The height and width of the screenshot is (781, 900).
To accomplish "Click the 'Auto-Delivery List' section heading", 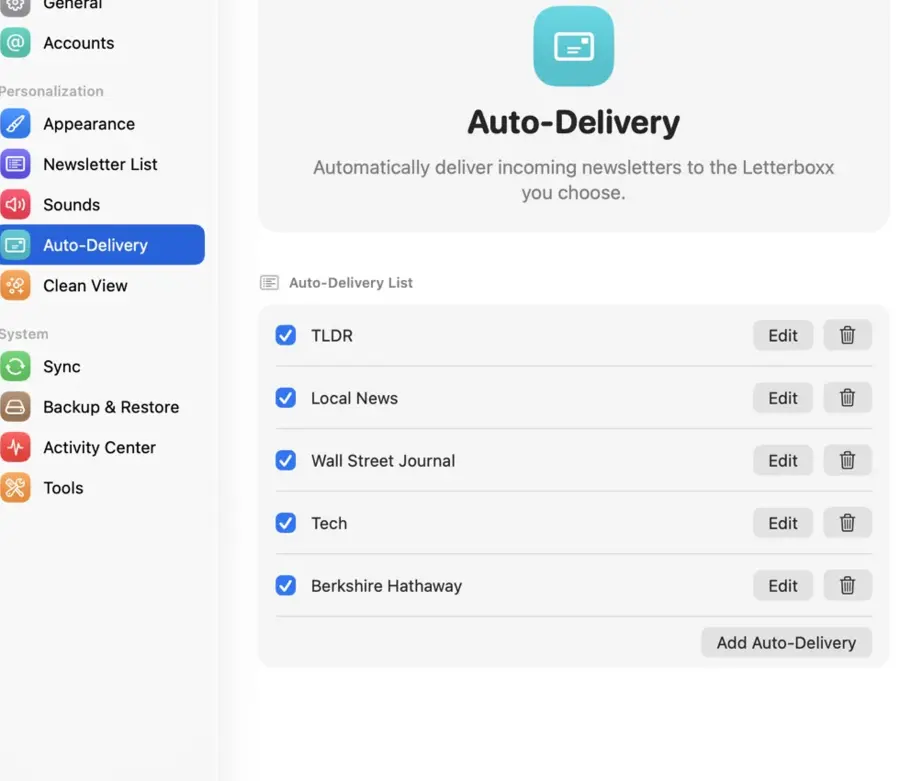I will pyautogui.click(x=351, y=283).
